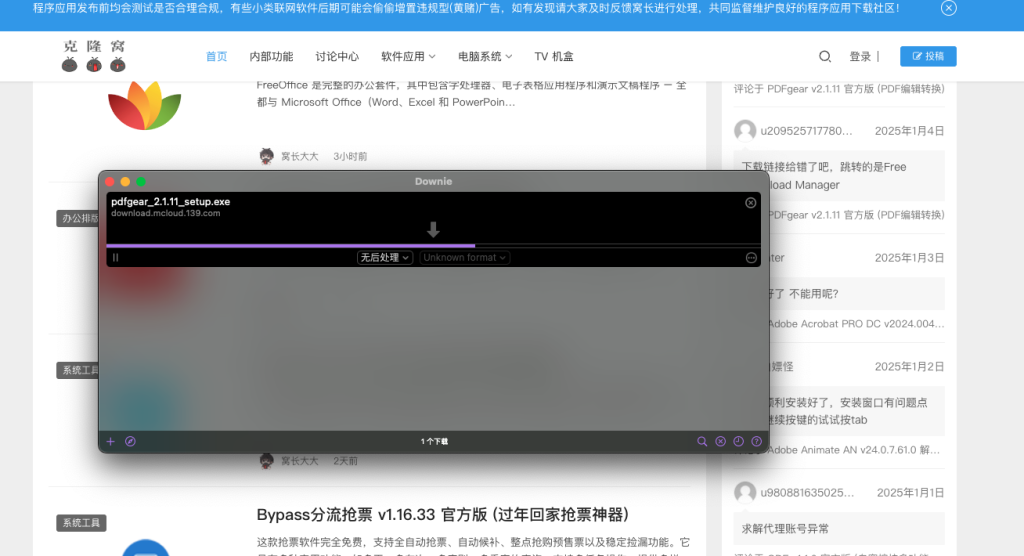Open Downie help question mark icon
Viewport: 1024px width, 556px height.
click(756, 442)
